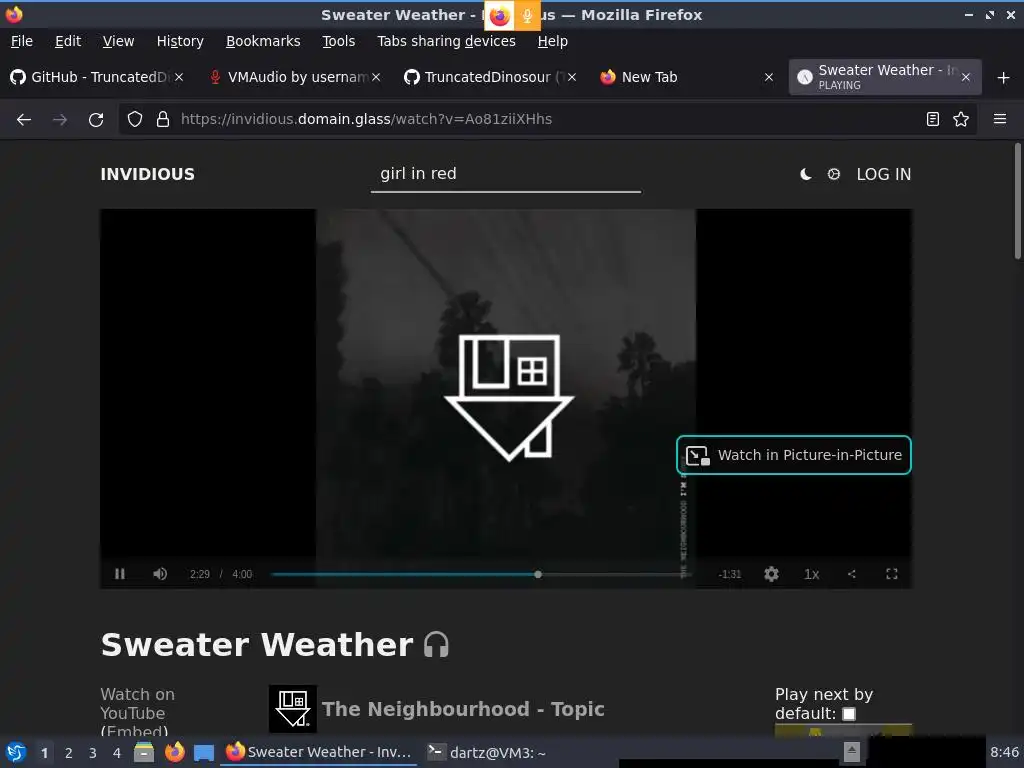Open the file manager taskbar icon

point(144,752)
